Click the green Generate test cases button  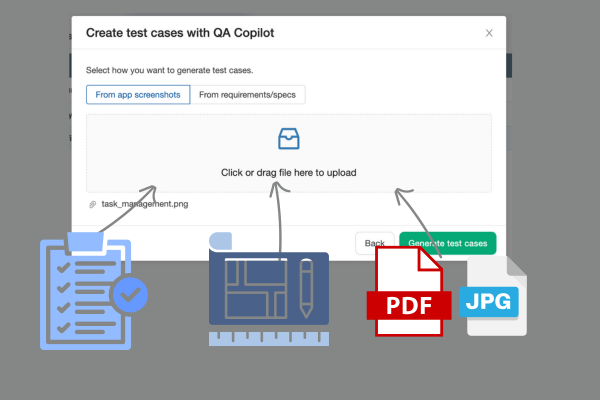click(x=448, y=243)
